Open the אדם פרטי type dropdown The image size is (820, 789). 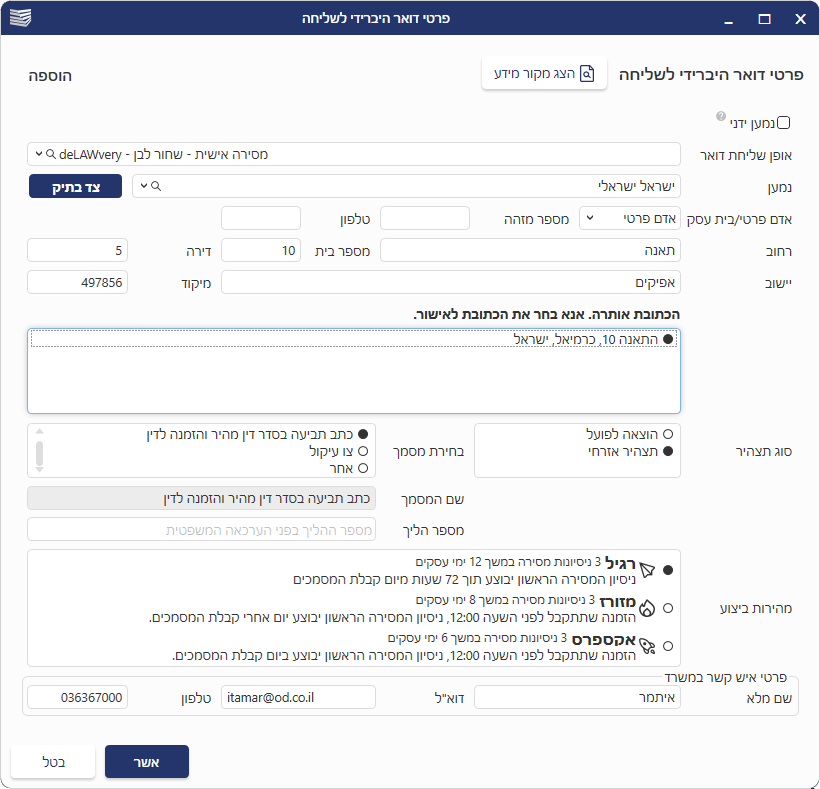(588, 219)
